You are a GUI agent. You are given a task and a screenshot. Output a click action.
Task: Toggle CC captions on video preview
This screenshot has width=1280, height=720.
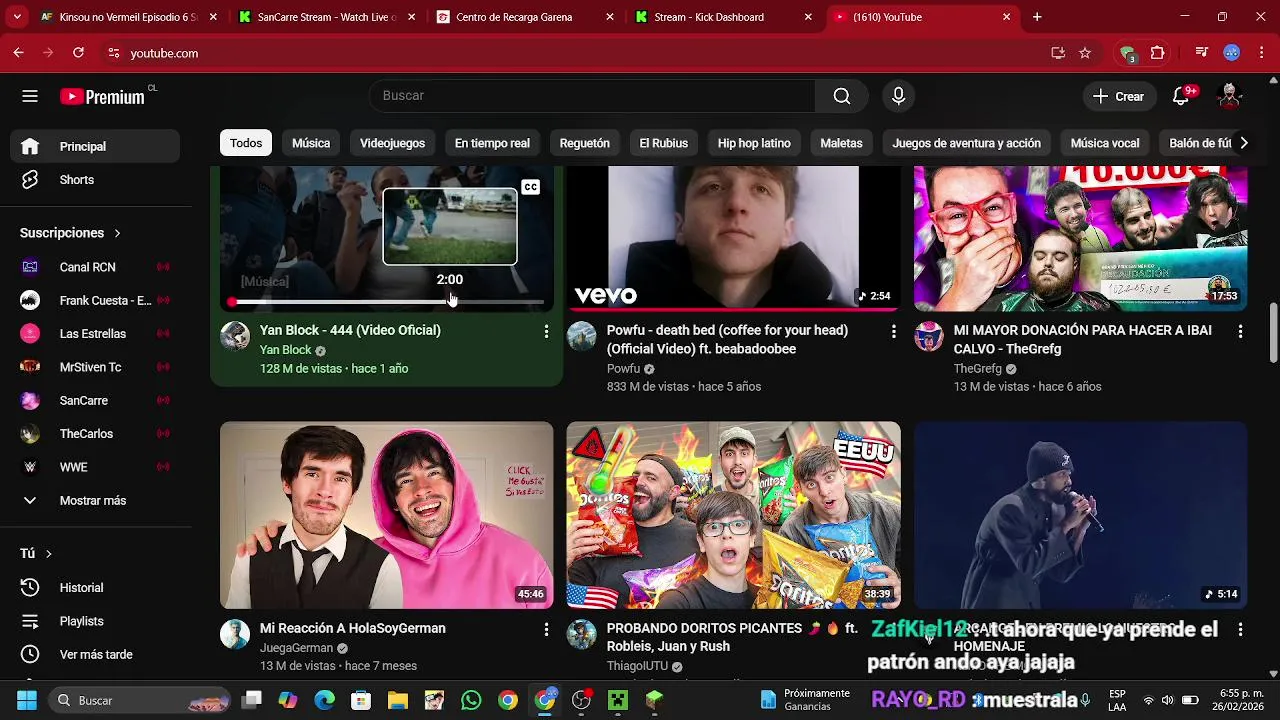[530, 187]
